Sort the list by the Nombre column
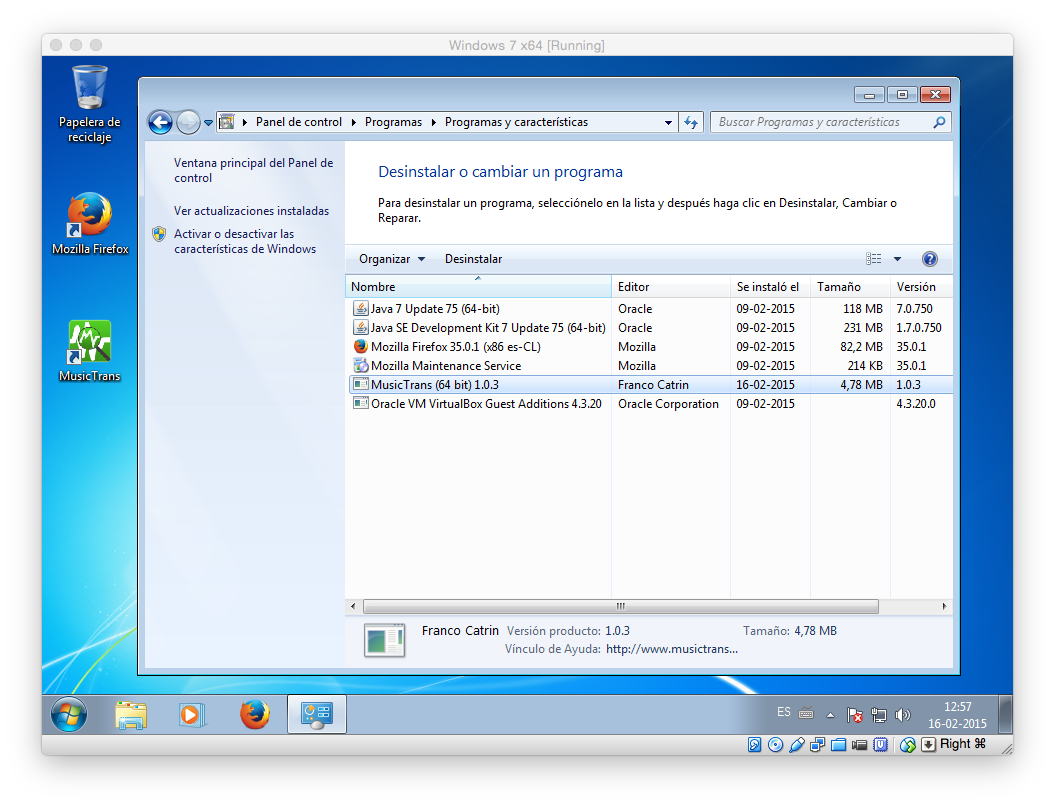This screenshot has height=805, width=1055. coord(478,287)
